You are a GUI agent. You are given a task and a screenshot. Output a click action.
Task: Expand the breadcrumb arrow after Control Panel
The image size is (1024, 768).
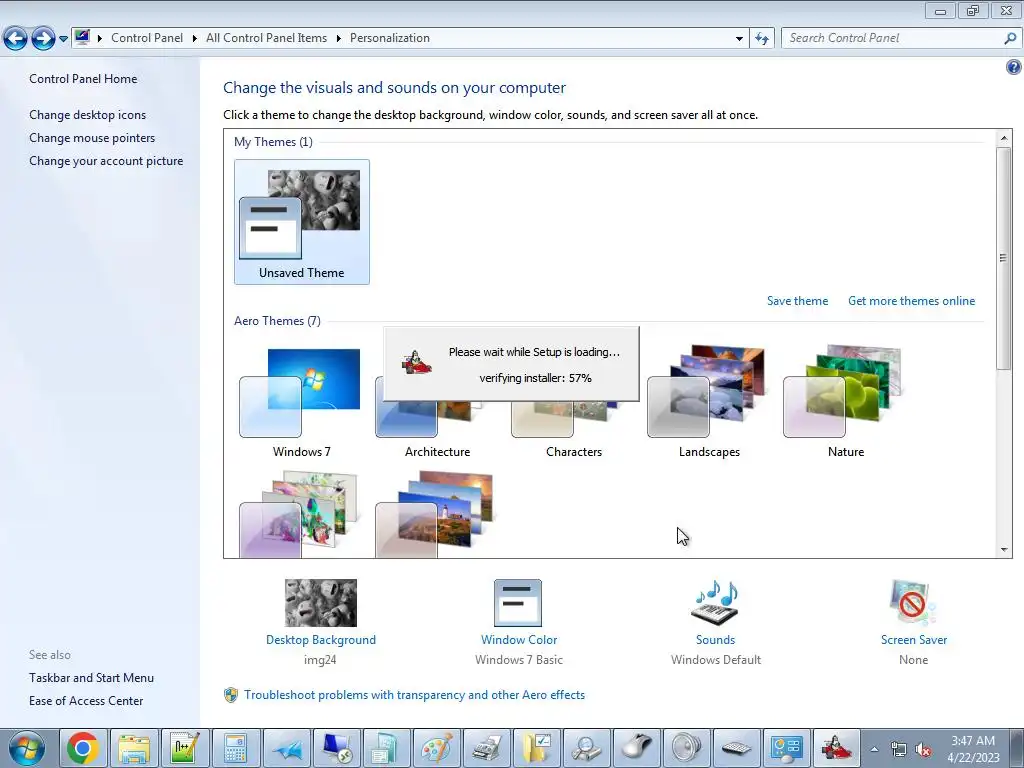tap(195, 39)
